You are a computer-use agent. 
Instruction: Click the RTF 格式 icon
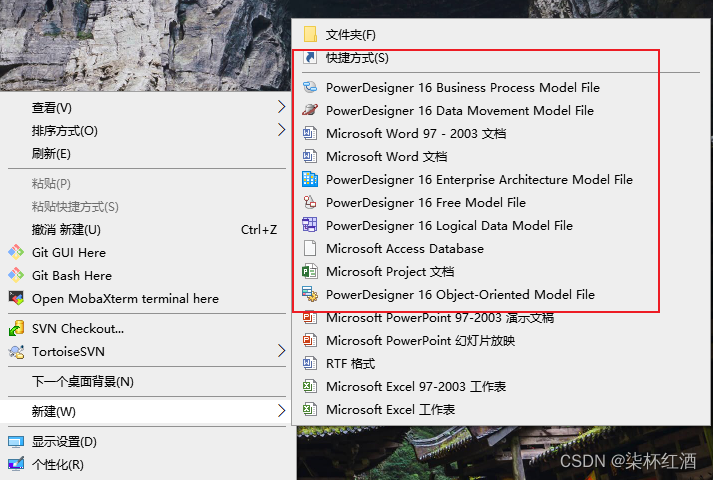click(x=310, y=363)
